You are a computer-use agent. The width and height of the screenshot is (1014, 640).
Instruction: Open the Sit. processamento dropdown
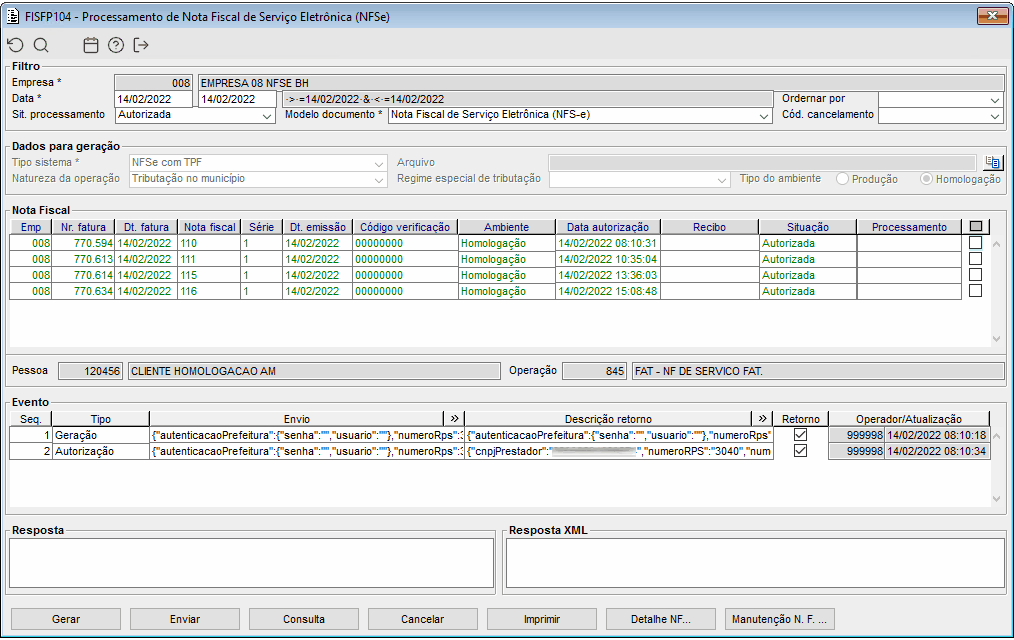[266, 116]
